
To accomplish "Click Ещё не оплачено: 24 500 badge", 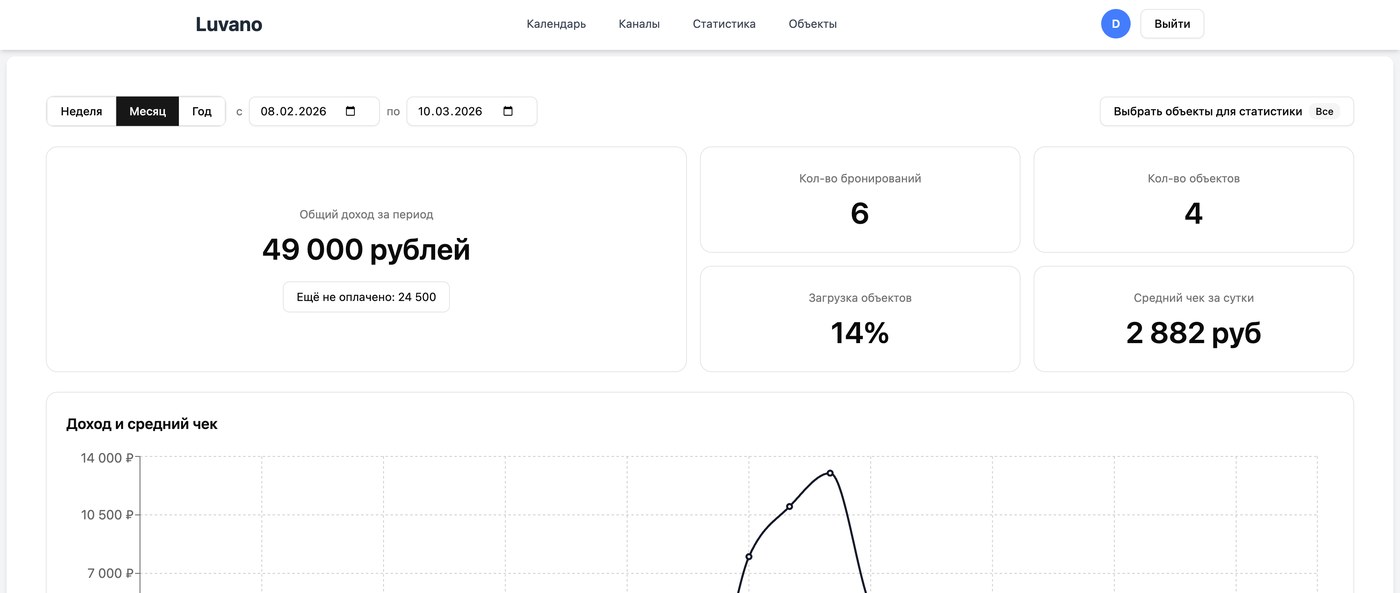I will pyautogui.click(x=366, y=297).
